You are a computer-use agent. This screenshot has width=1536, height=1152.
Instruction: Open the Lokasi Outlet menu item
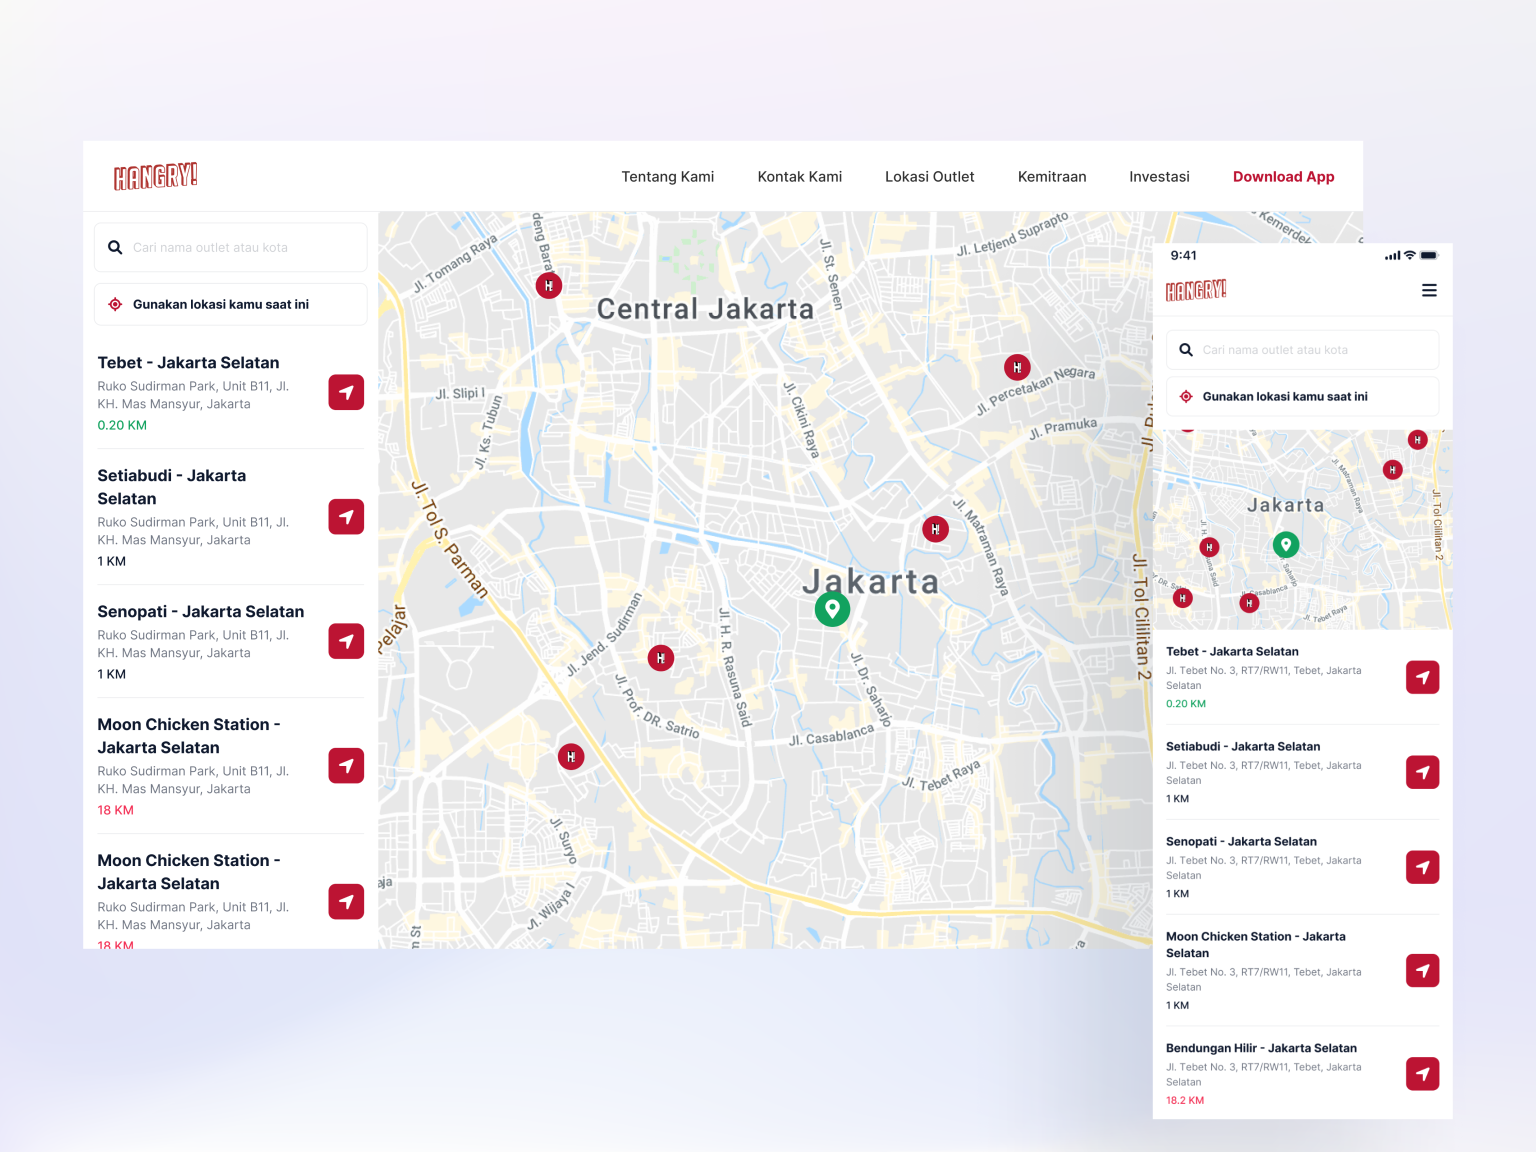(929, 176)
